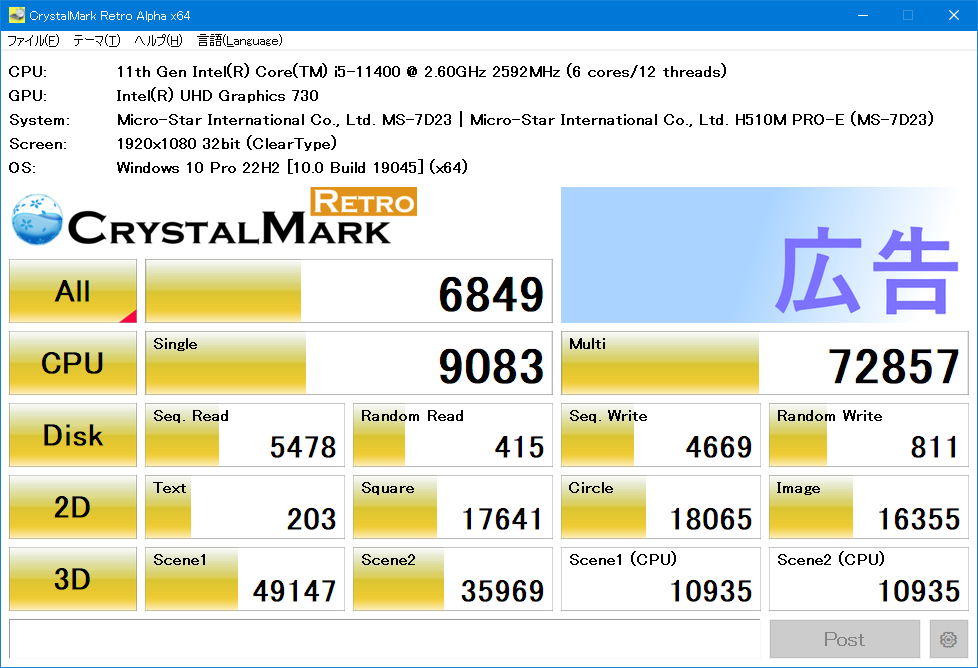
Task: Click the System motherboard info line
Action: (x=525, y=120)
